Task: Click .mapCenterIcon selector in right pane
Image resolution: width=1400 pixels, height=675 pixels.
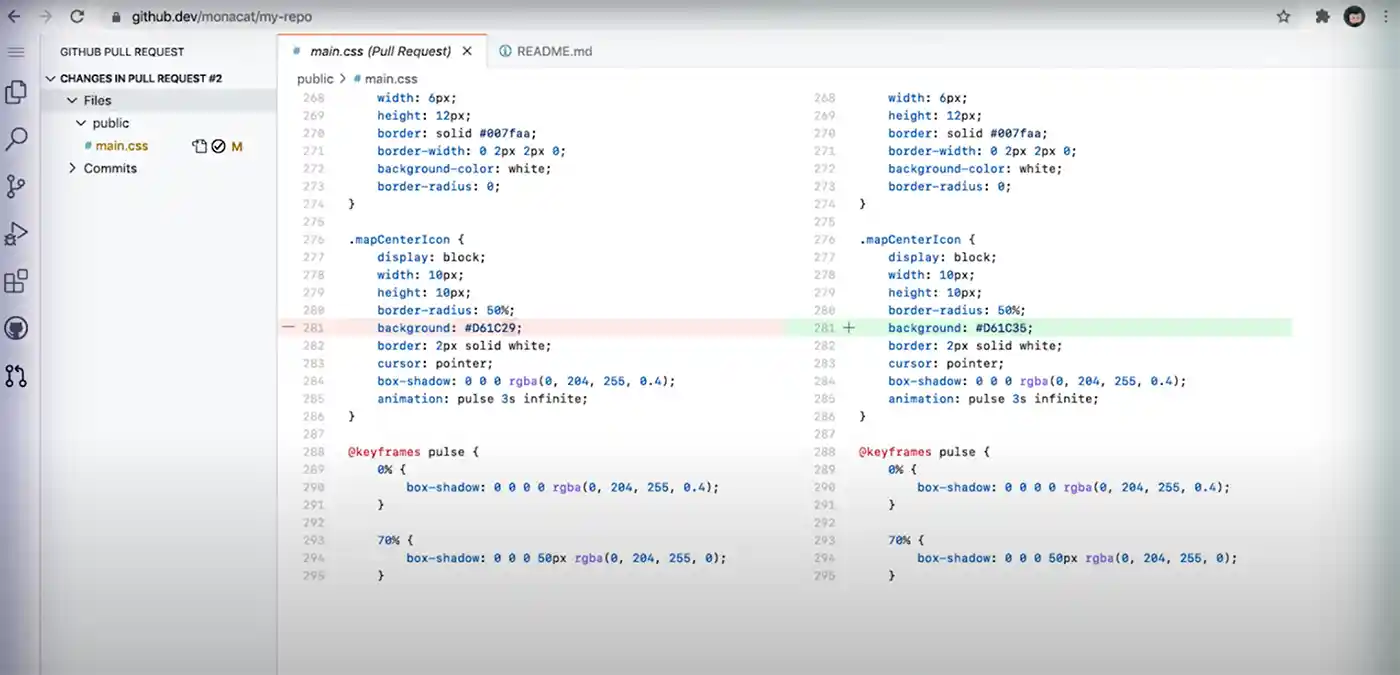Action: [x=909, y=240]
